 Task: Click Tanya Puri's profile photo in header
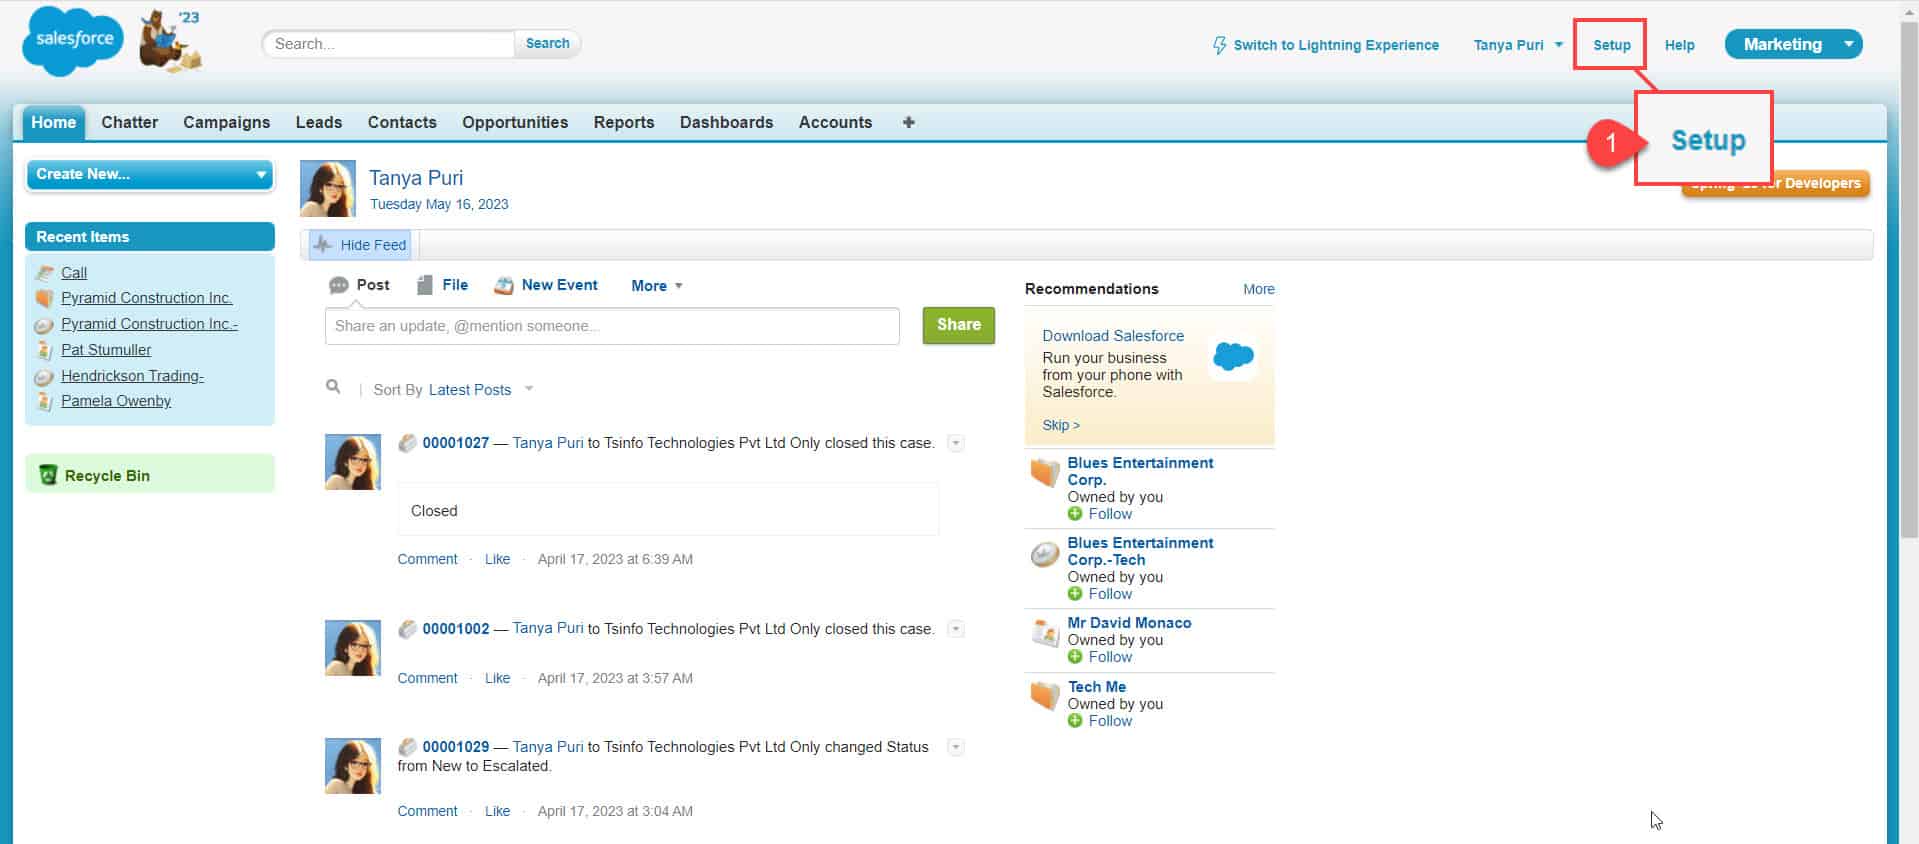(x=328, y=188)
